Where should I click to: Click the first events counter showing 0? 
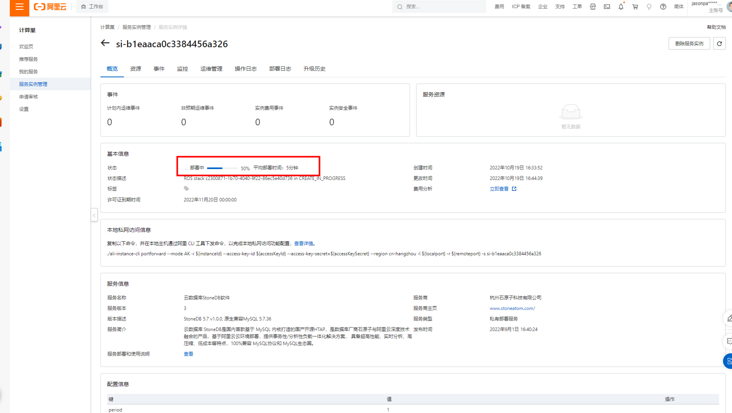coord(110,122)
